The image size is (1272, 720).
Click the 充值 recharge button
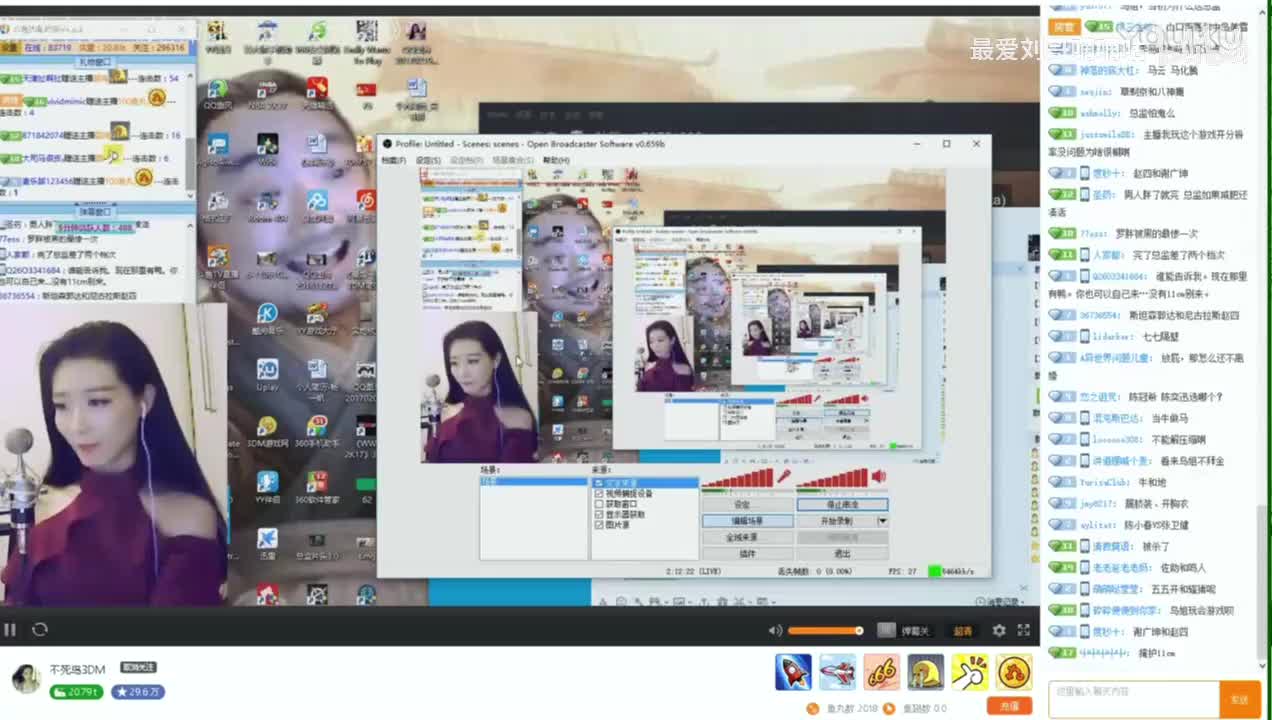(1009, 706)
